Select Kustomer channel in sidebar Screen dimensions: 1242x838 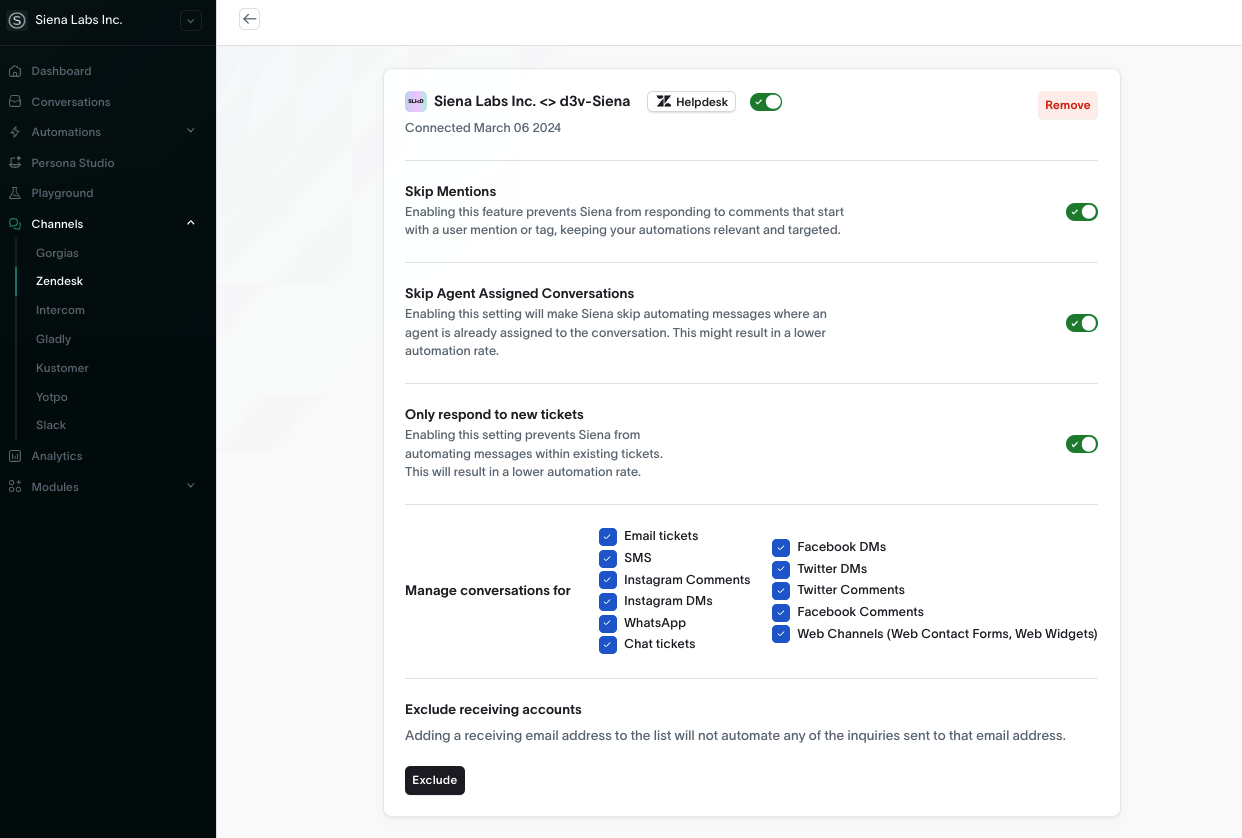pos(62,368)
